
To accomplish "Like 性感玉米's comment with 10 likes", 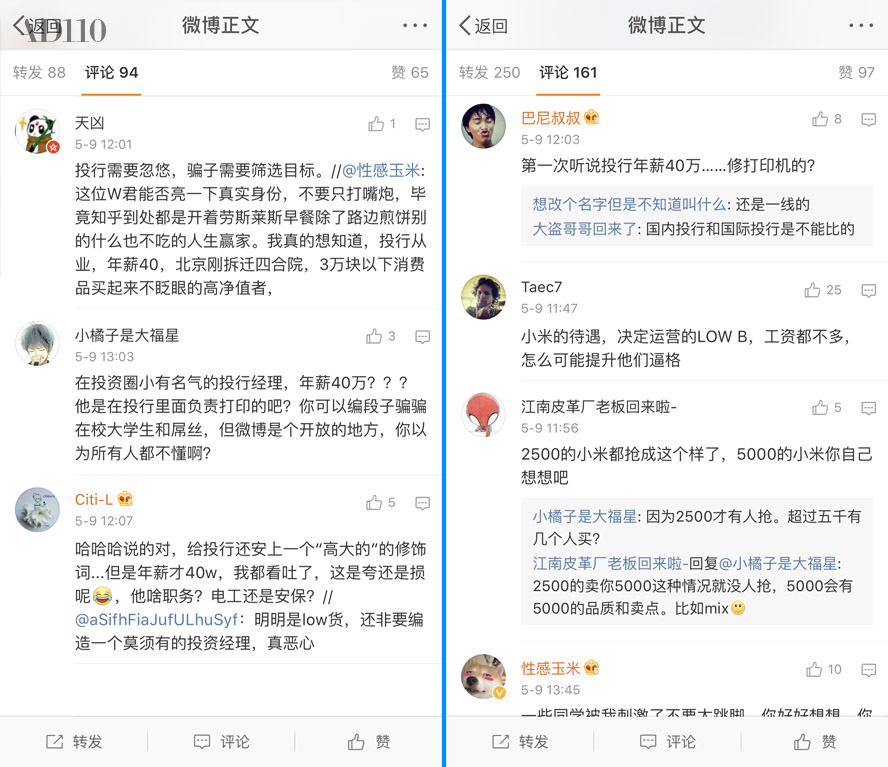I will (x=814, y=670).
